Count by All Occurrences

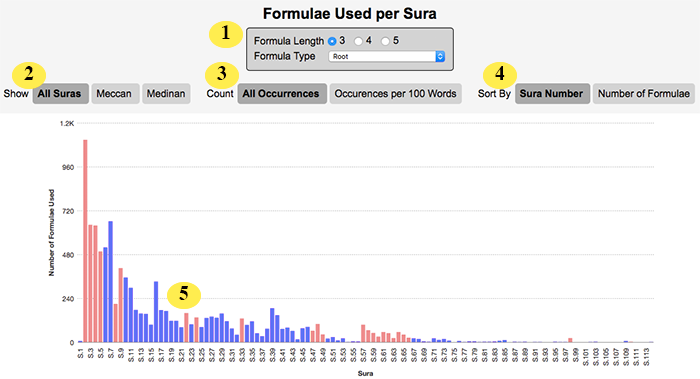coord(282,94)
